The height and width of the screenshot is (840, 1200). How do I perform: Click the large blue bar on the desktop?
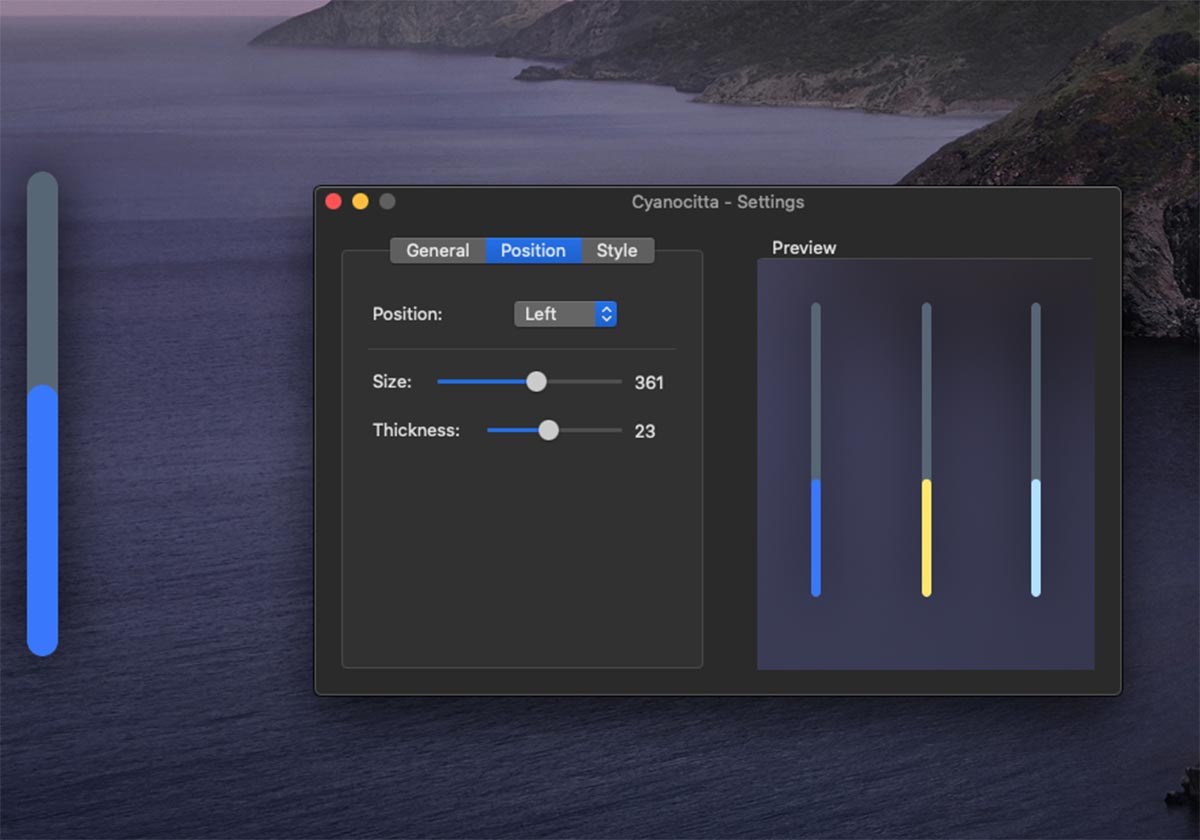pos(42,414)
